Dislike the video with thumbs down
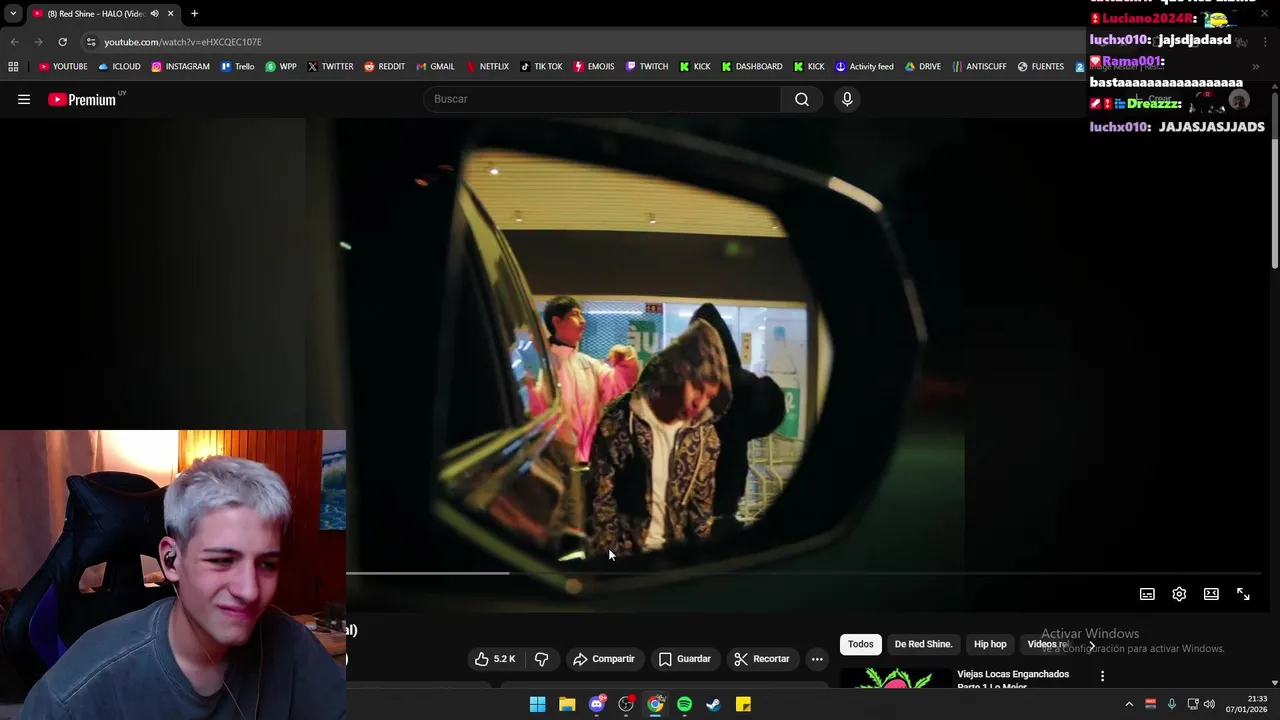The height and width of the screenshot is (720, 1280). [541, 659]
